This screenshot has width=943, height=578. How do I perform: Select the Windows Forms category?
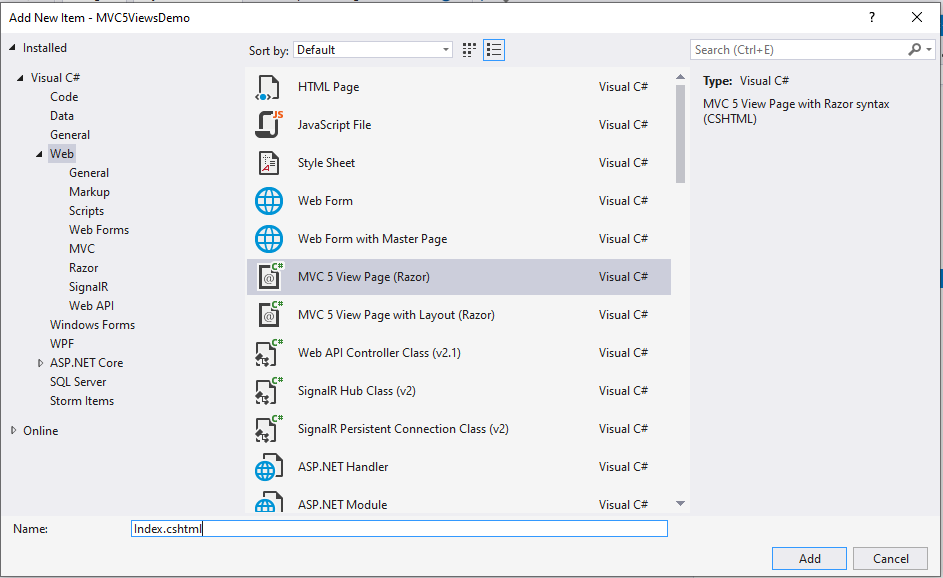(92, 325)
